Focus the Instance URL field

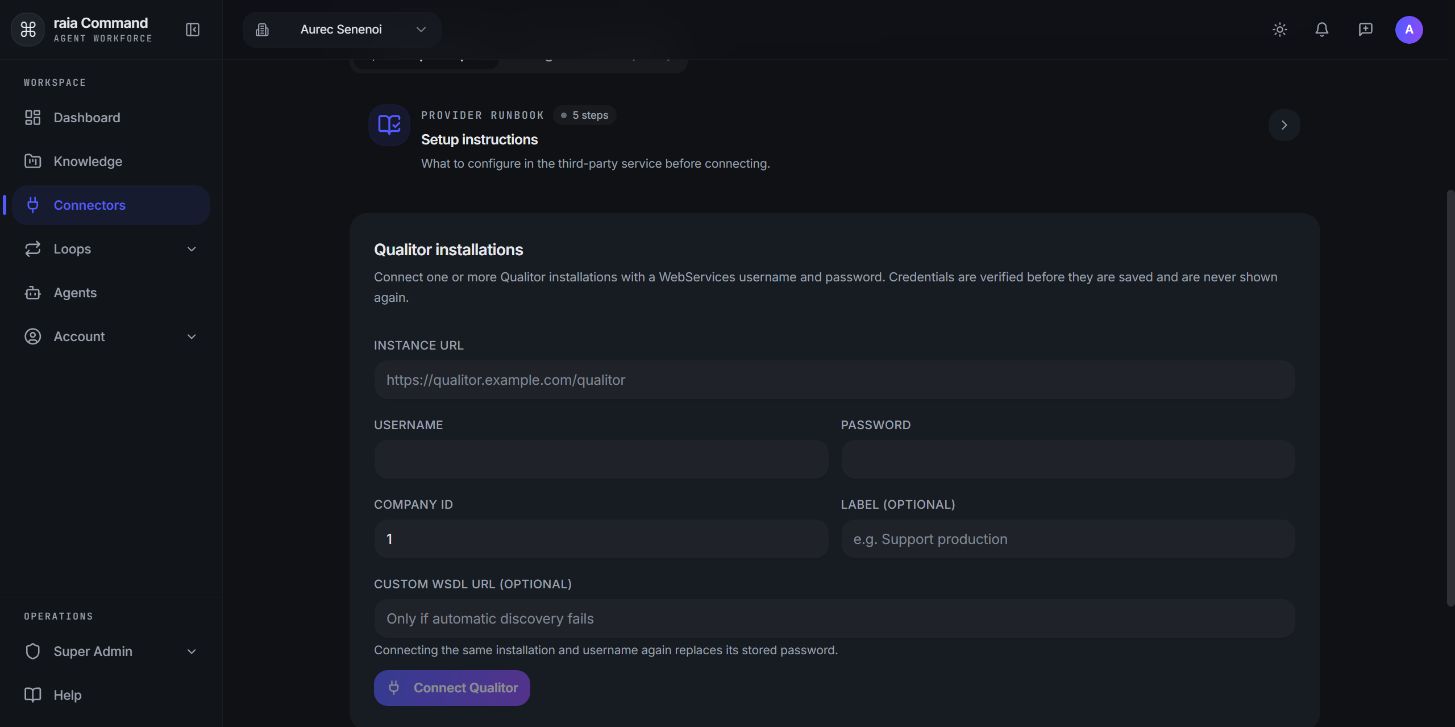pos(834,380)
